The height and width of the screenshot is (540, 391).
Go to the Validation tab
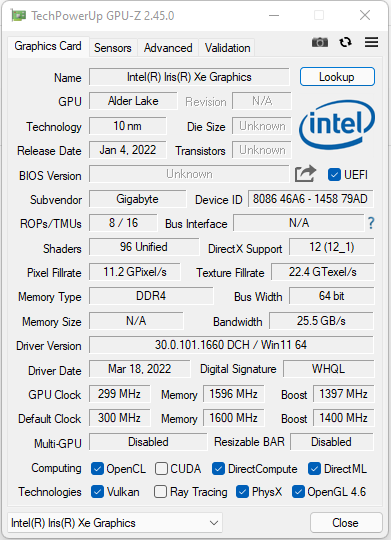(x=227, y=48)
